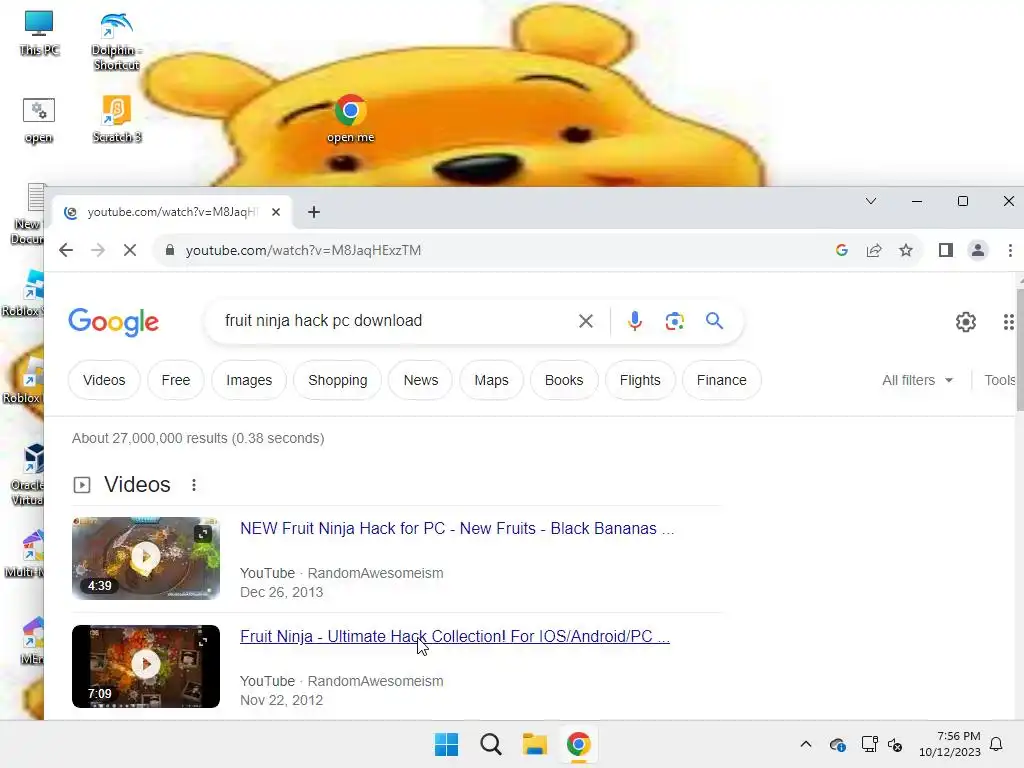Screen dimensions: 1024x768
Task: Open taskbar Search
Action: pos(490,744)
